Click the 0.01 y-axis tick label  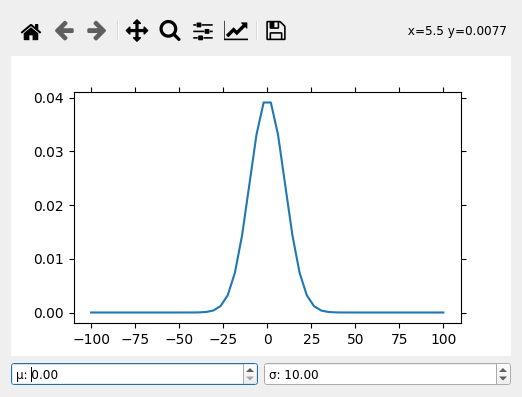point(49,259)
